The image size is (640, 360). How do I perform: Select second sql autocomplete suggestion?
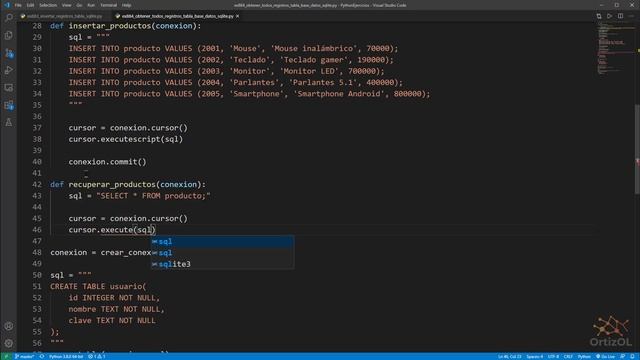coord(222,253)
